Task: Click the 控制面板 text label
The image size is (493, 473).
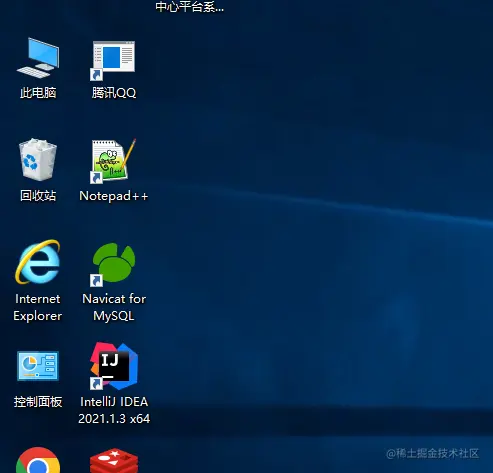Action: click(x=38, y=402)
